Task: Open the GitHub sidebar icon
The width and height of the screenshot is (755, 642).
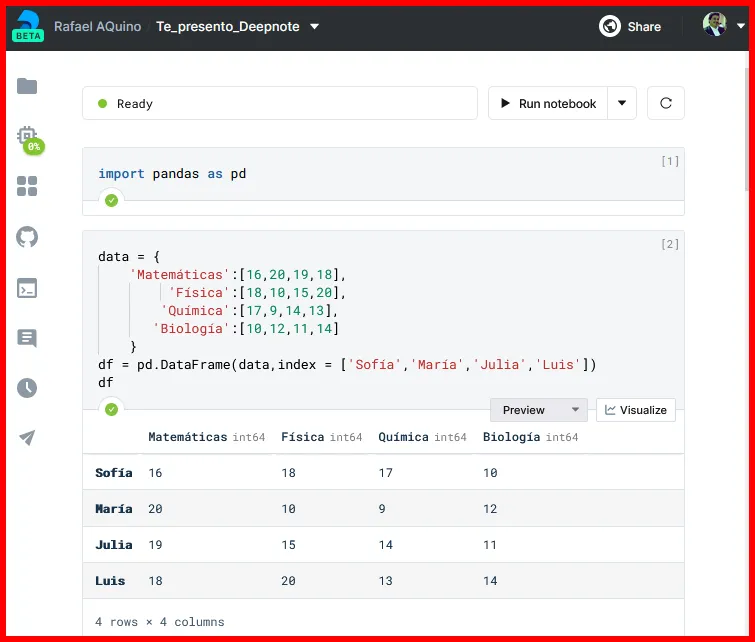Action: coord(27,237)
